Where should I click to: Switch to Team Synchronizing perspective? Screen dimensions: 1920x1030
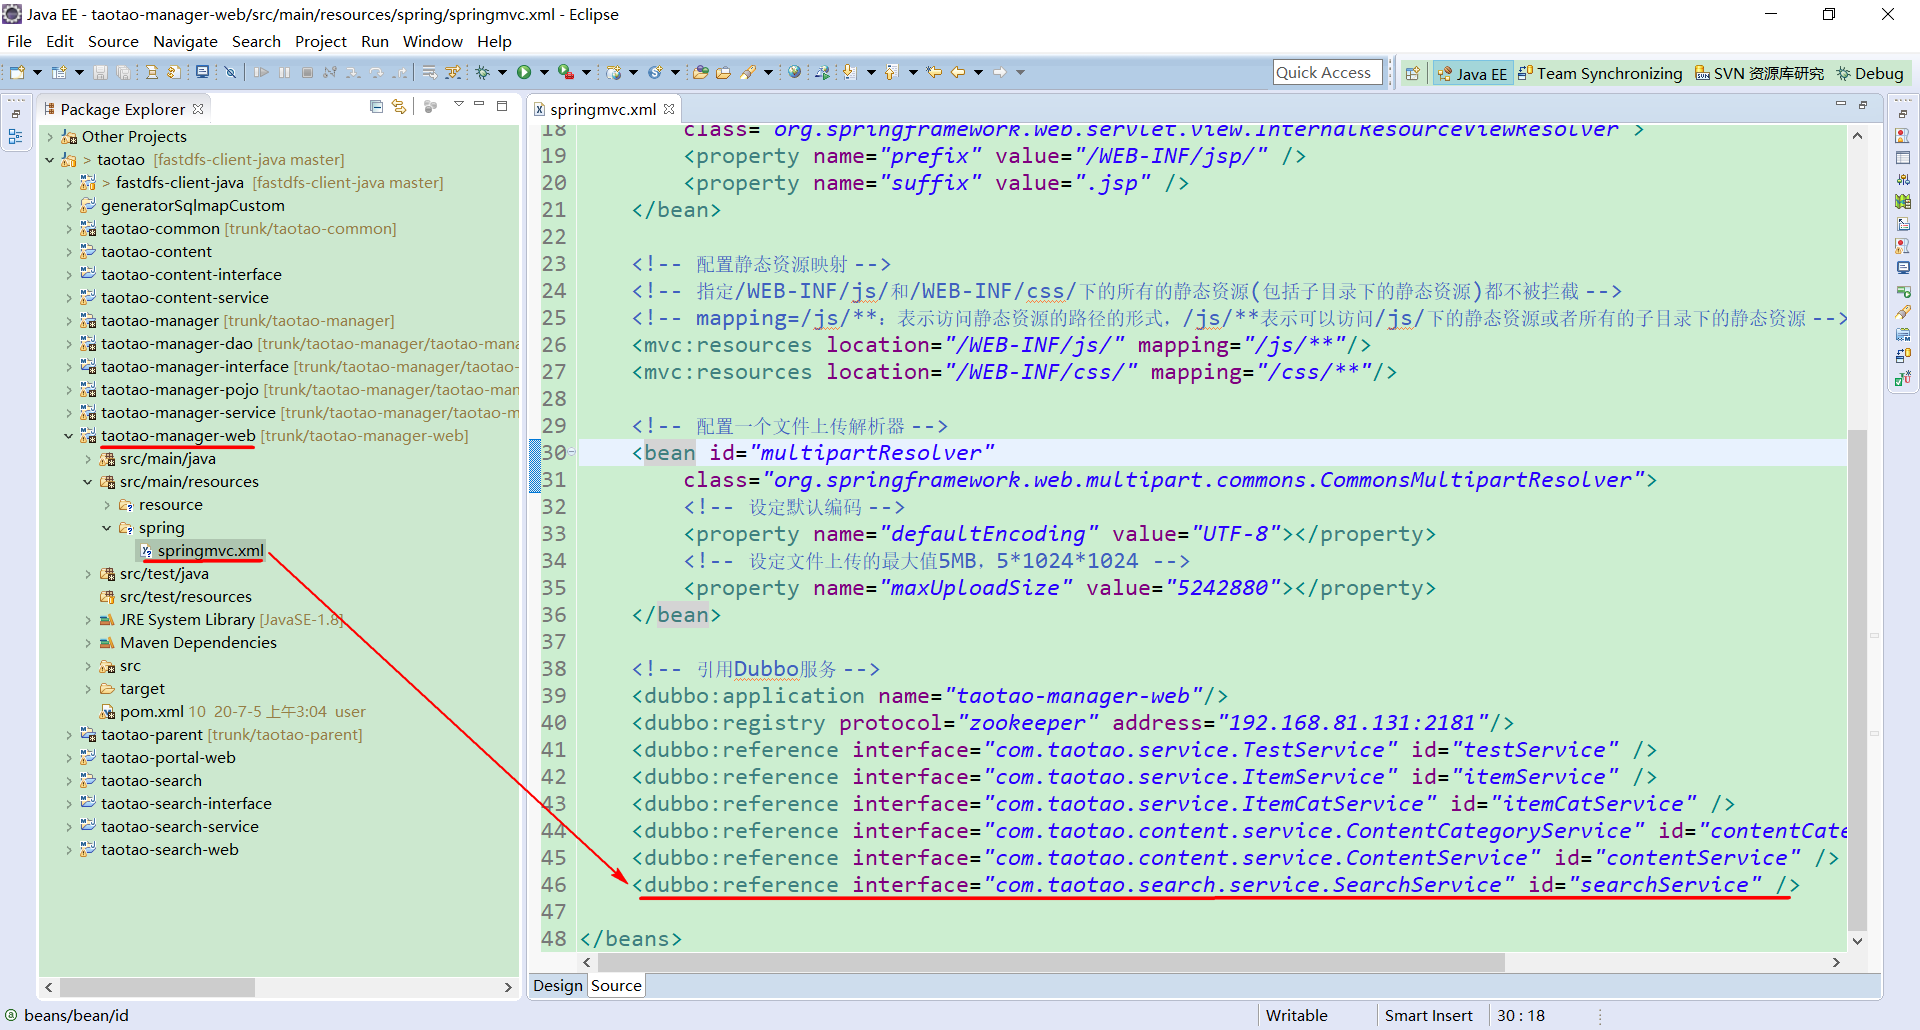tap(1599, 73)
